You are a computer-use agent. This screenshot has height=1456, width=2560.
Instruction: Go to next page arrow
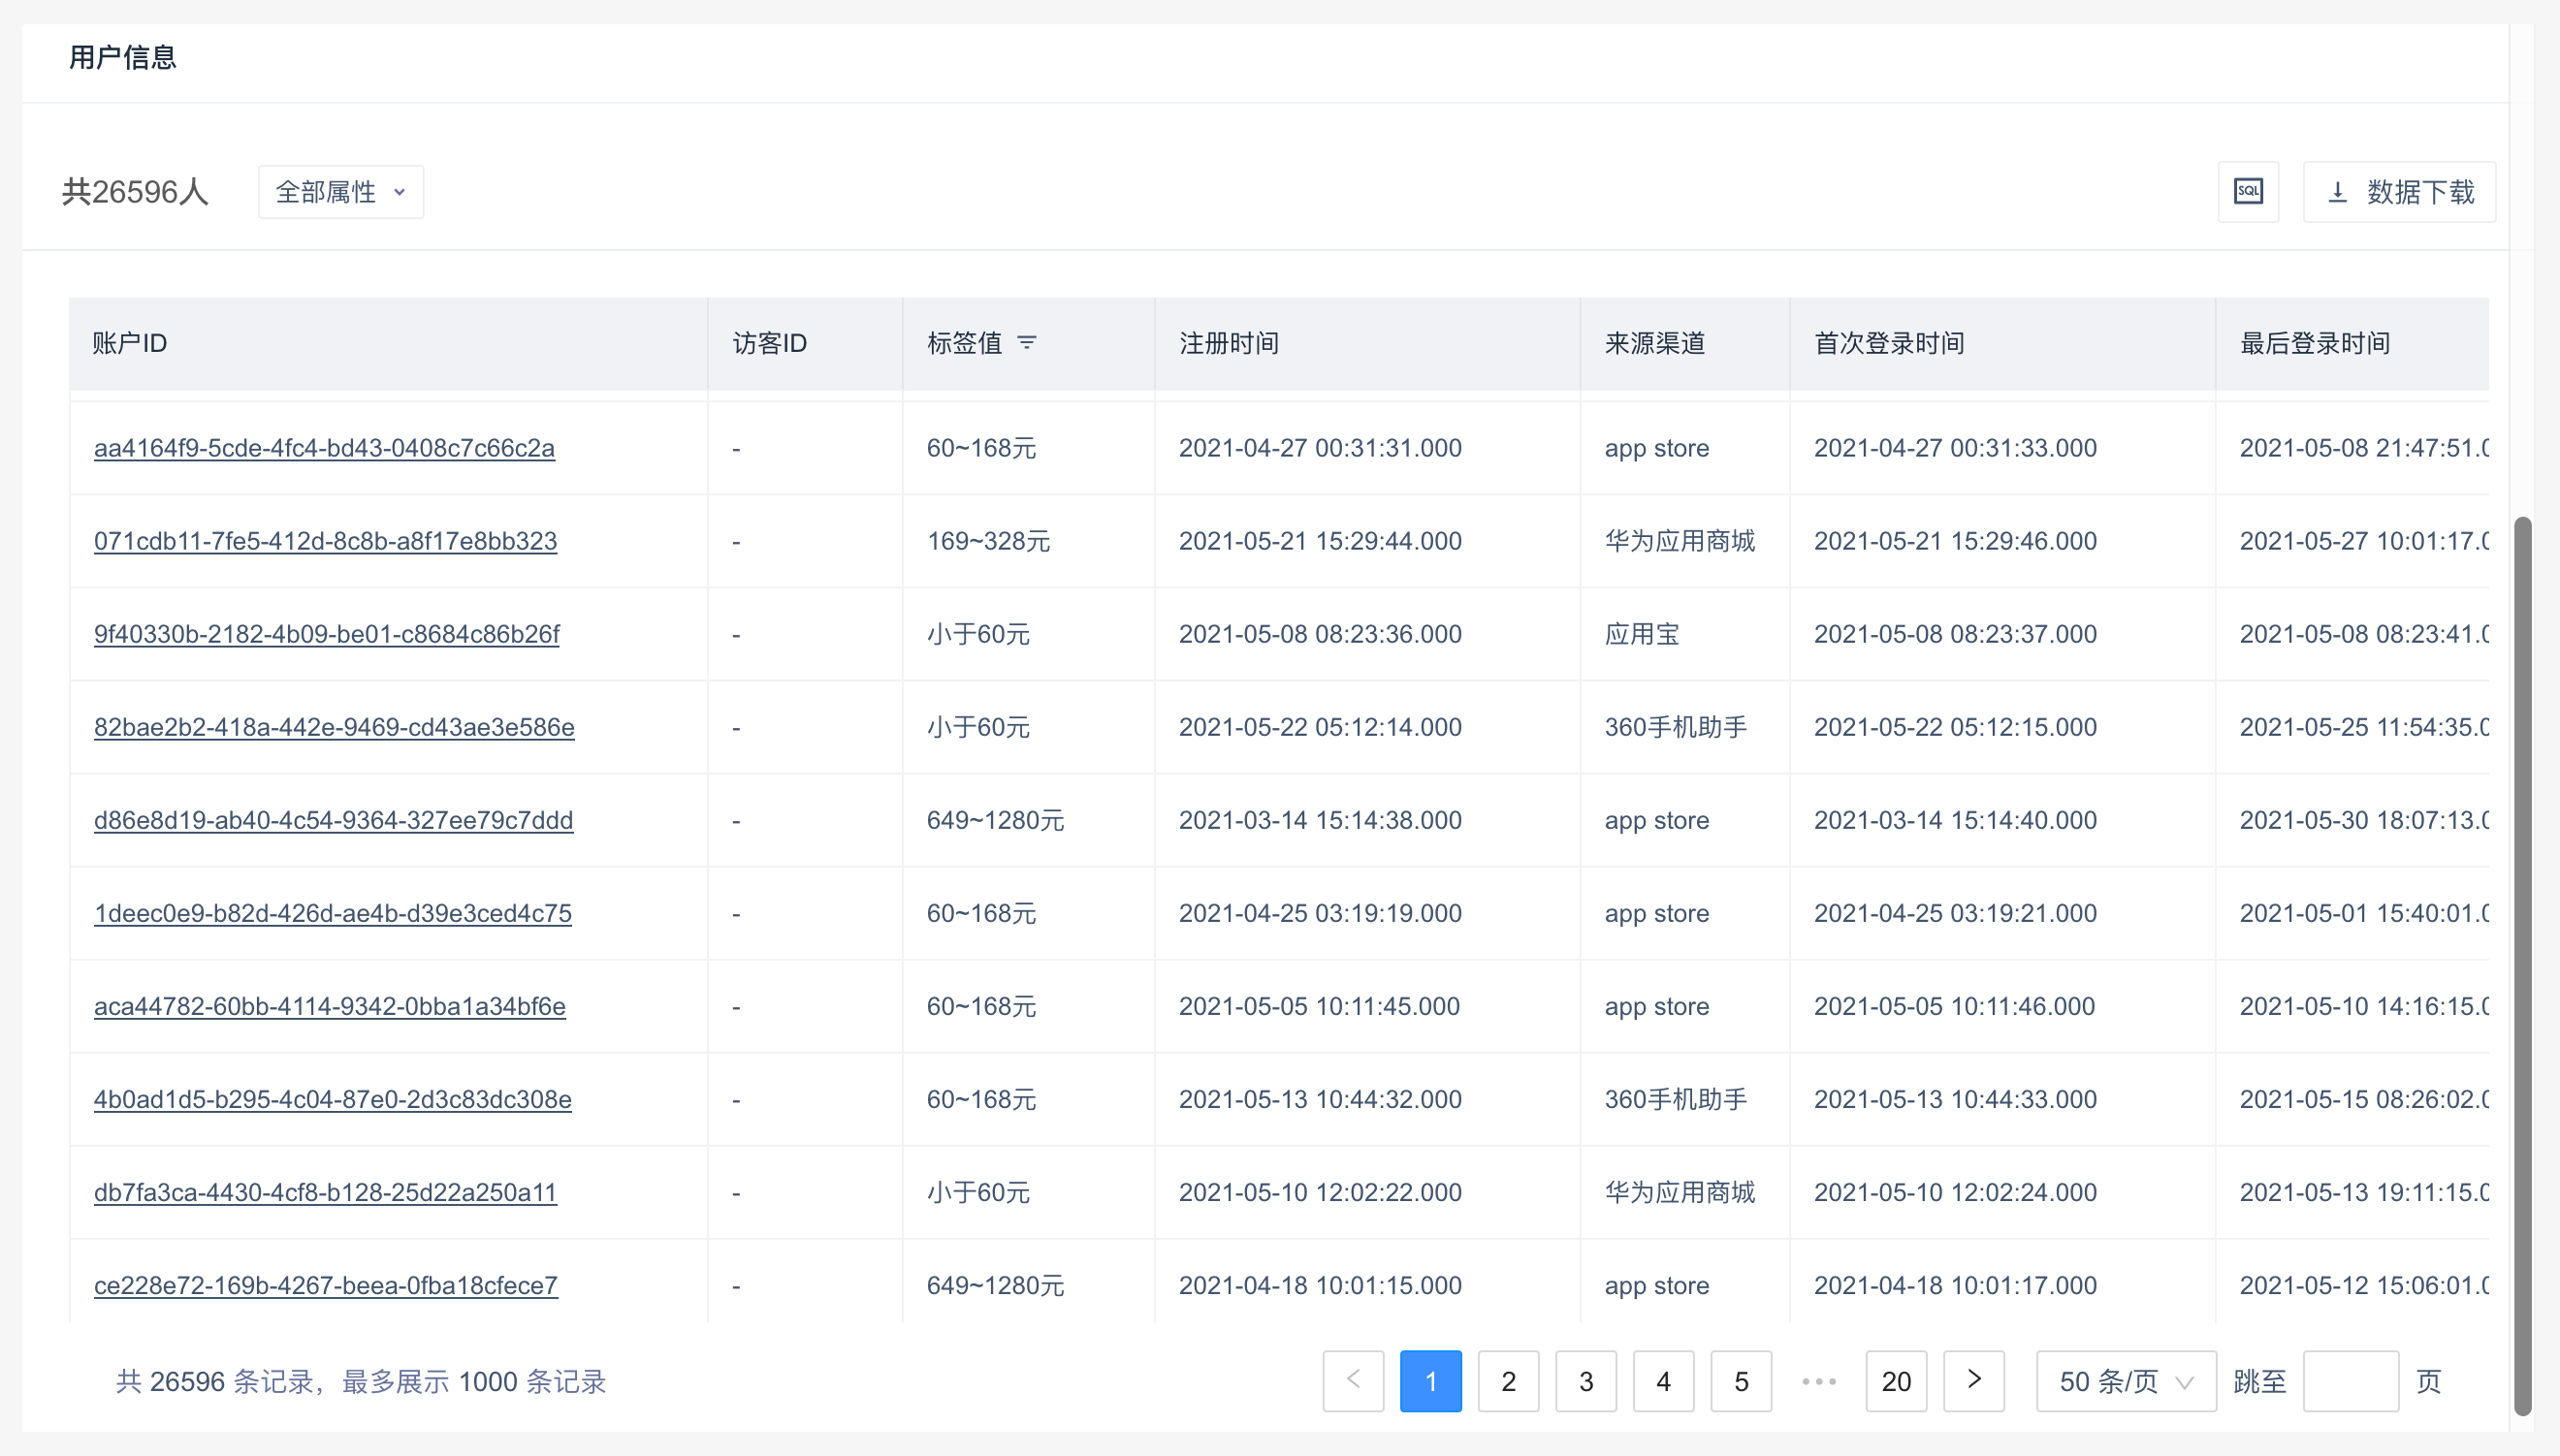click(1973, 1381)
